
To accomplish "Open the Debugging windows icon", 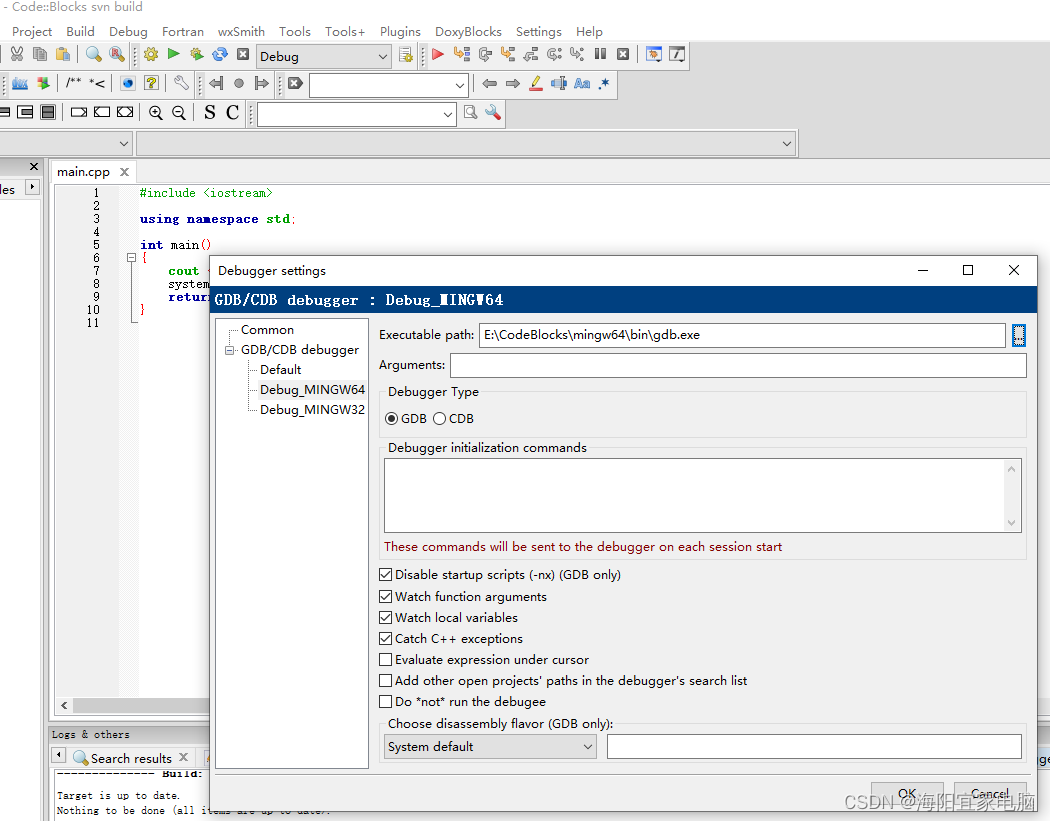I will pyautogui.click(x=654, y=54).
